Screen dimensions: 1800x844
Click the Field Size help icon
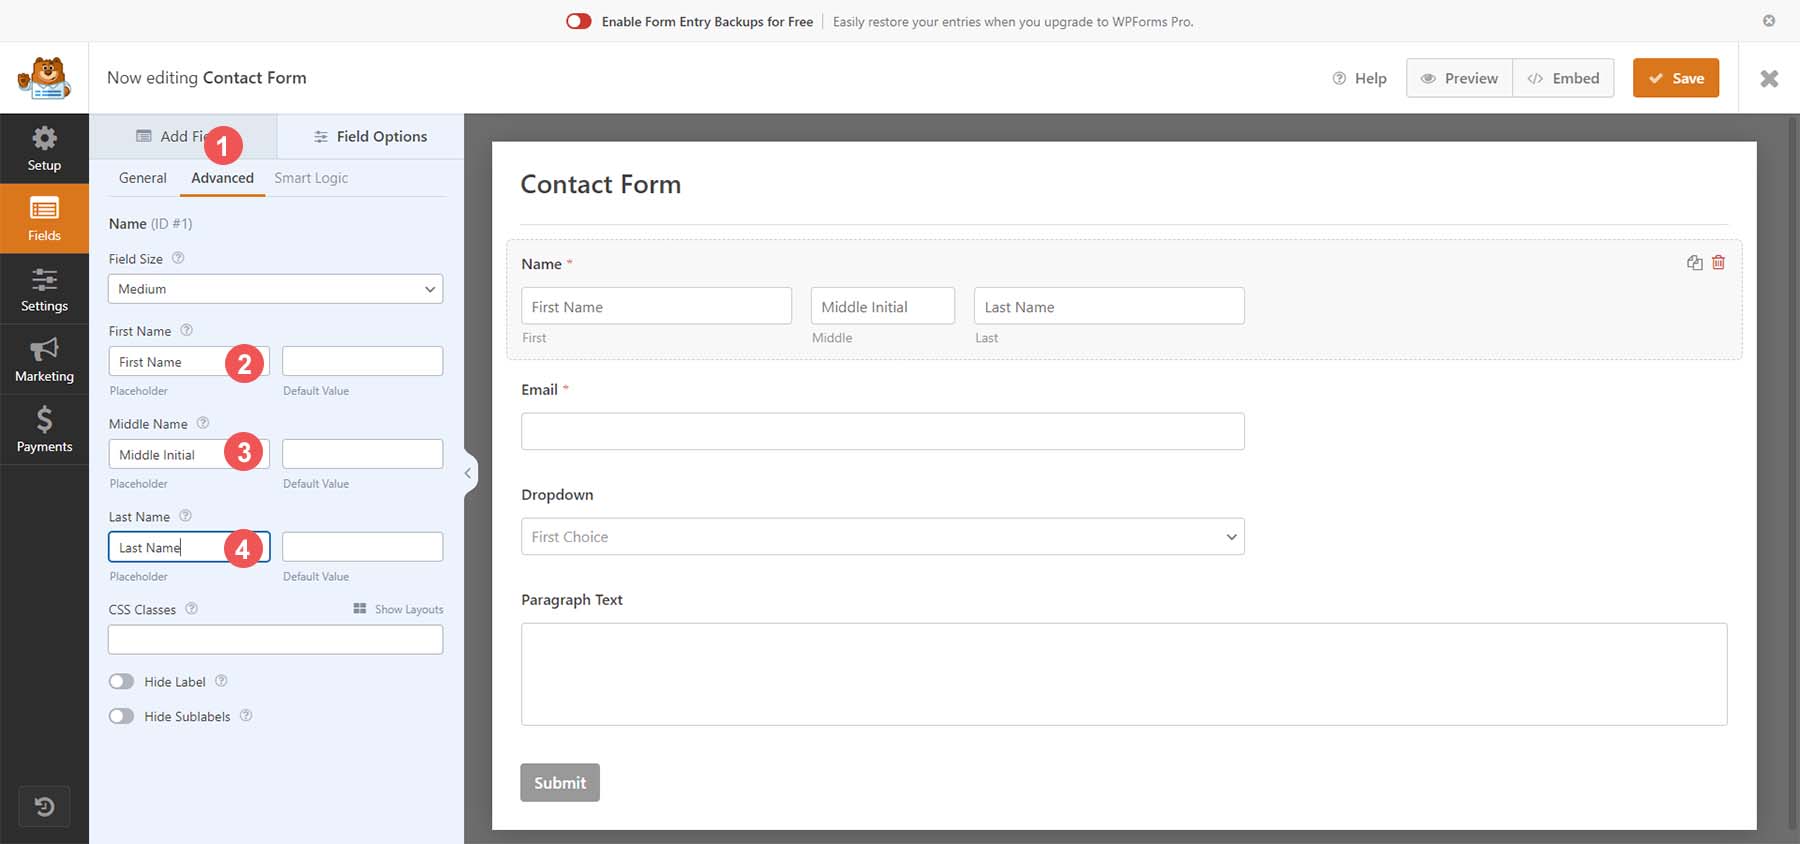point(178,258)
